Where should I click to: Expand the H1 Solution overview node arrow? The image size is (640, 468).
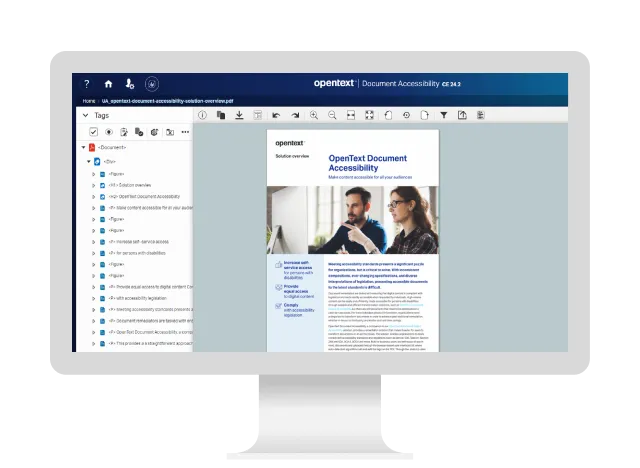93,185
